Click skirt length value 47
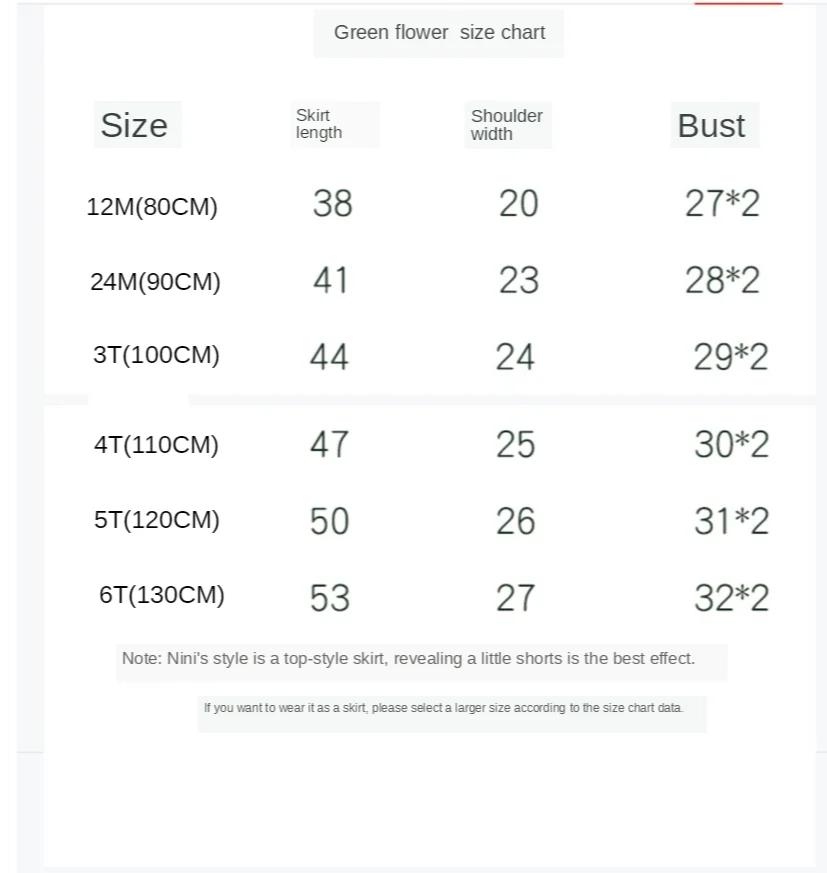This screenshot has width=827, height=873. pos(329,445)
